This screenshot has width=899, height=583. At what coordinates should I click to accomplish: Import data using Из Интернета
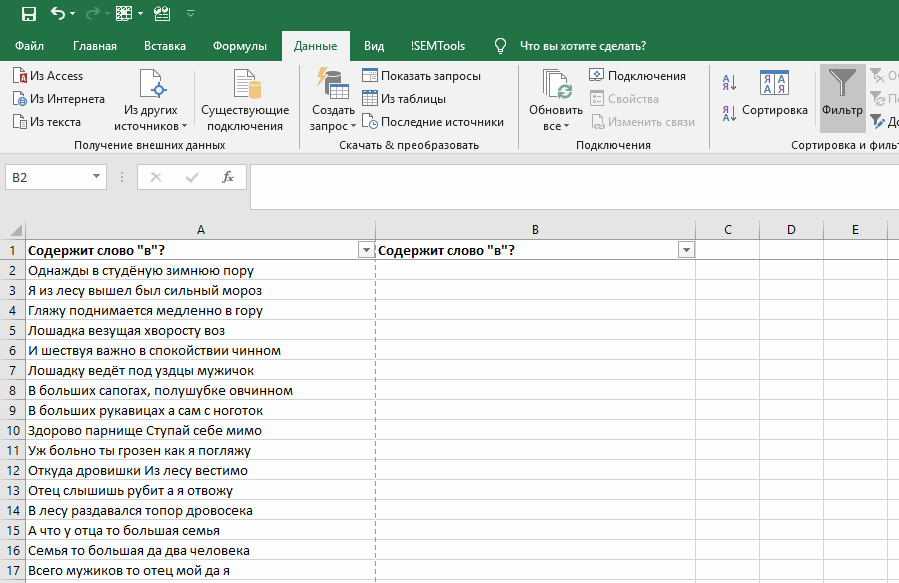58,99
